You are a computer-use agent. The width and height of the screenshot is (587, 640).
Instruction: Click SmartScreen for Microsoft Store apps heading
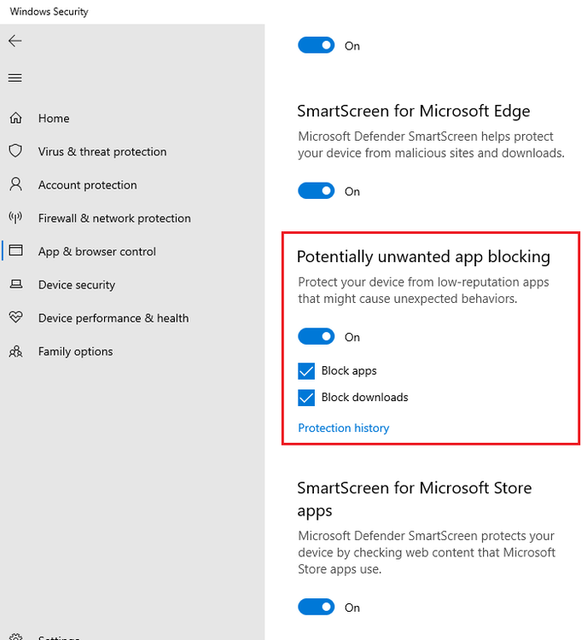coord(414,499)
